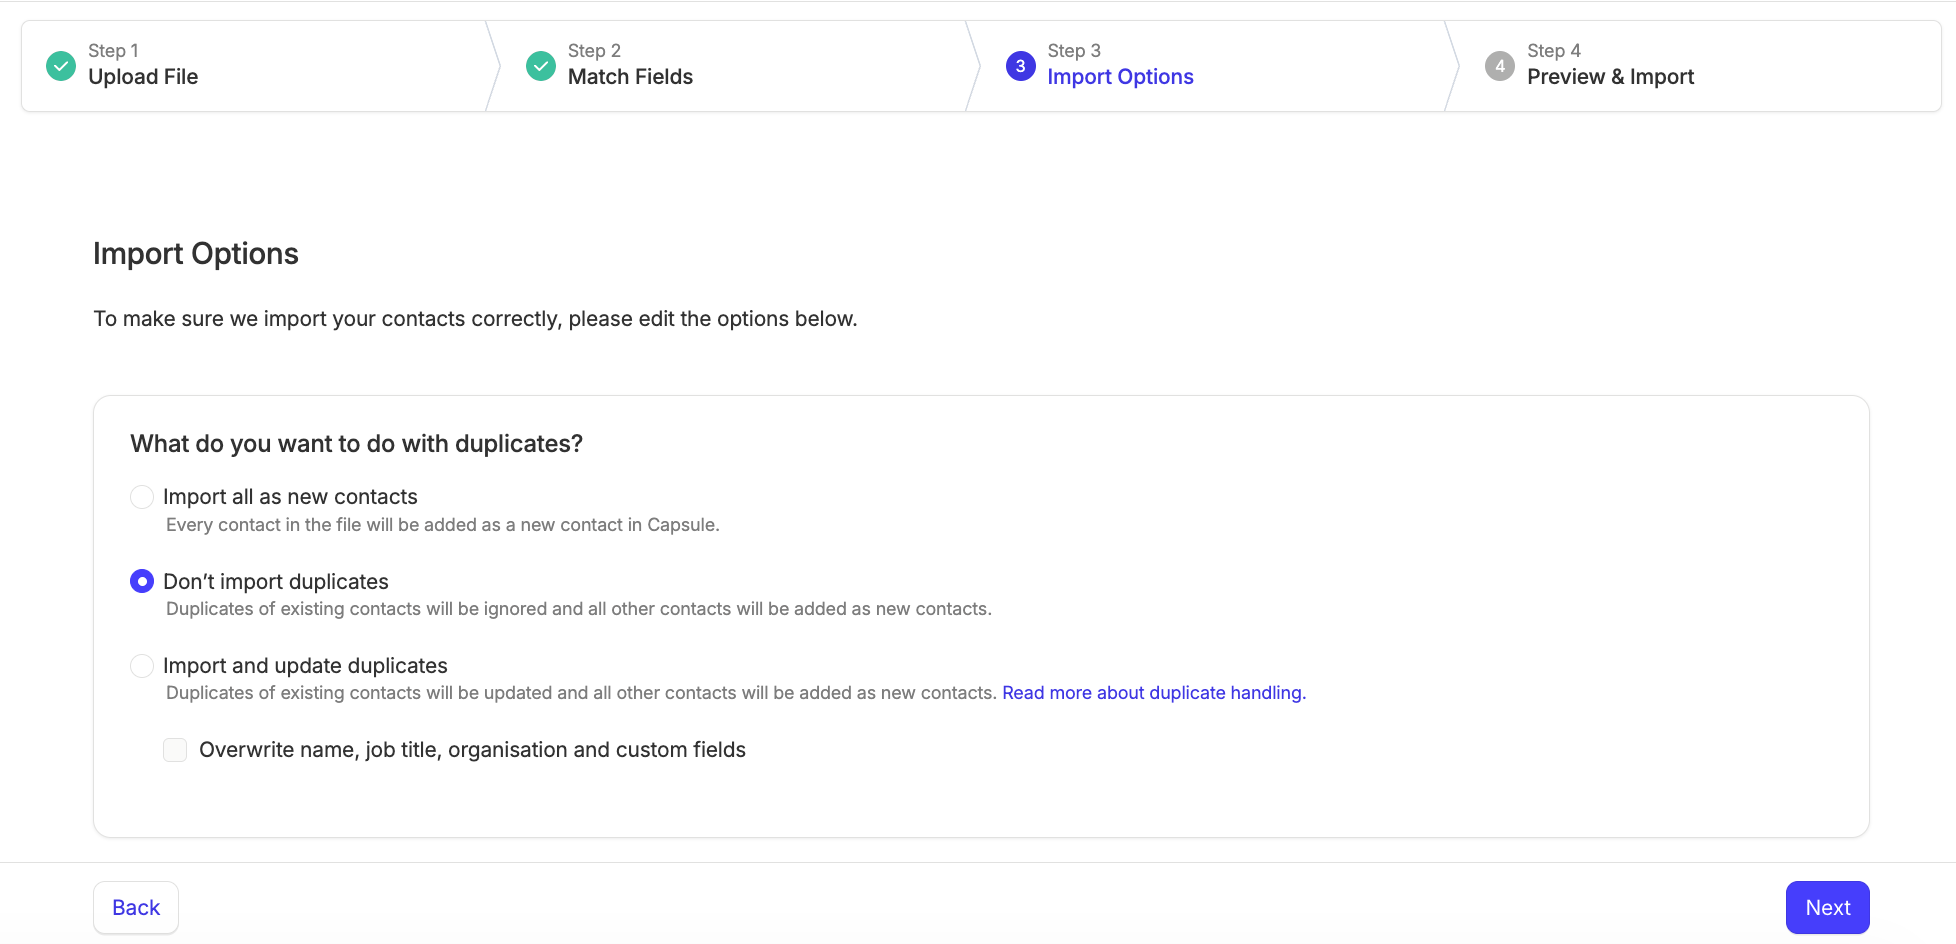Choose Import and update duplicates radio
The width and height of the screenshot is (1956, 944).
click(x=142, y=666)
